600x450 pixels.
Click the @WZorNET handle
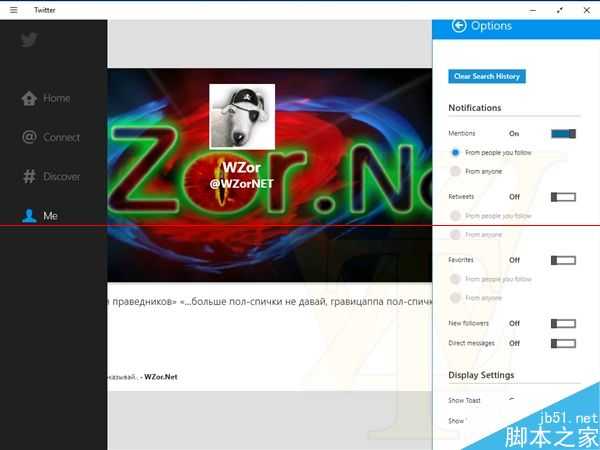point(241,184)
